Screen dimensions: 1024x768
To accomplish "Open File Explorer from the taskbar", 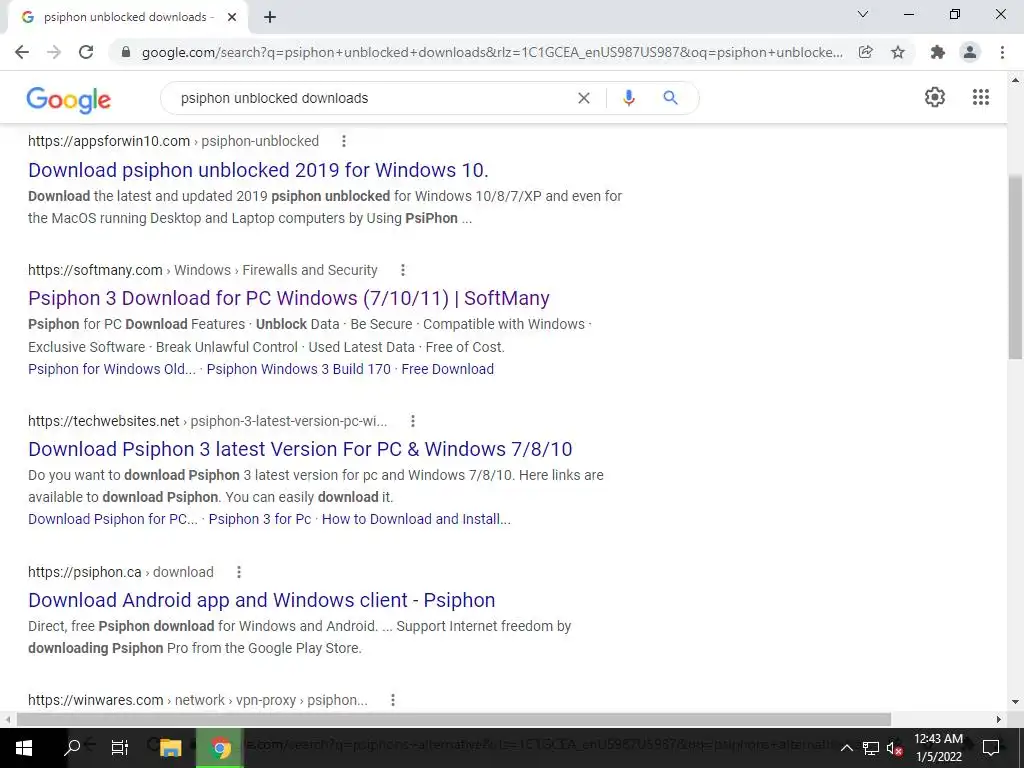I will click(x=170, y=748).
